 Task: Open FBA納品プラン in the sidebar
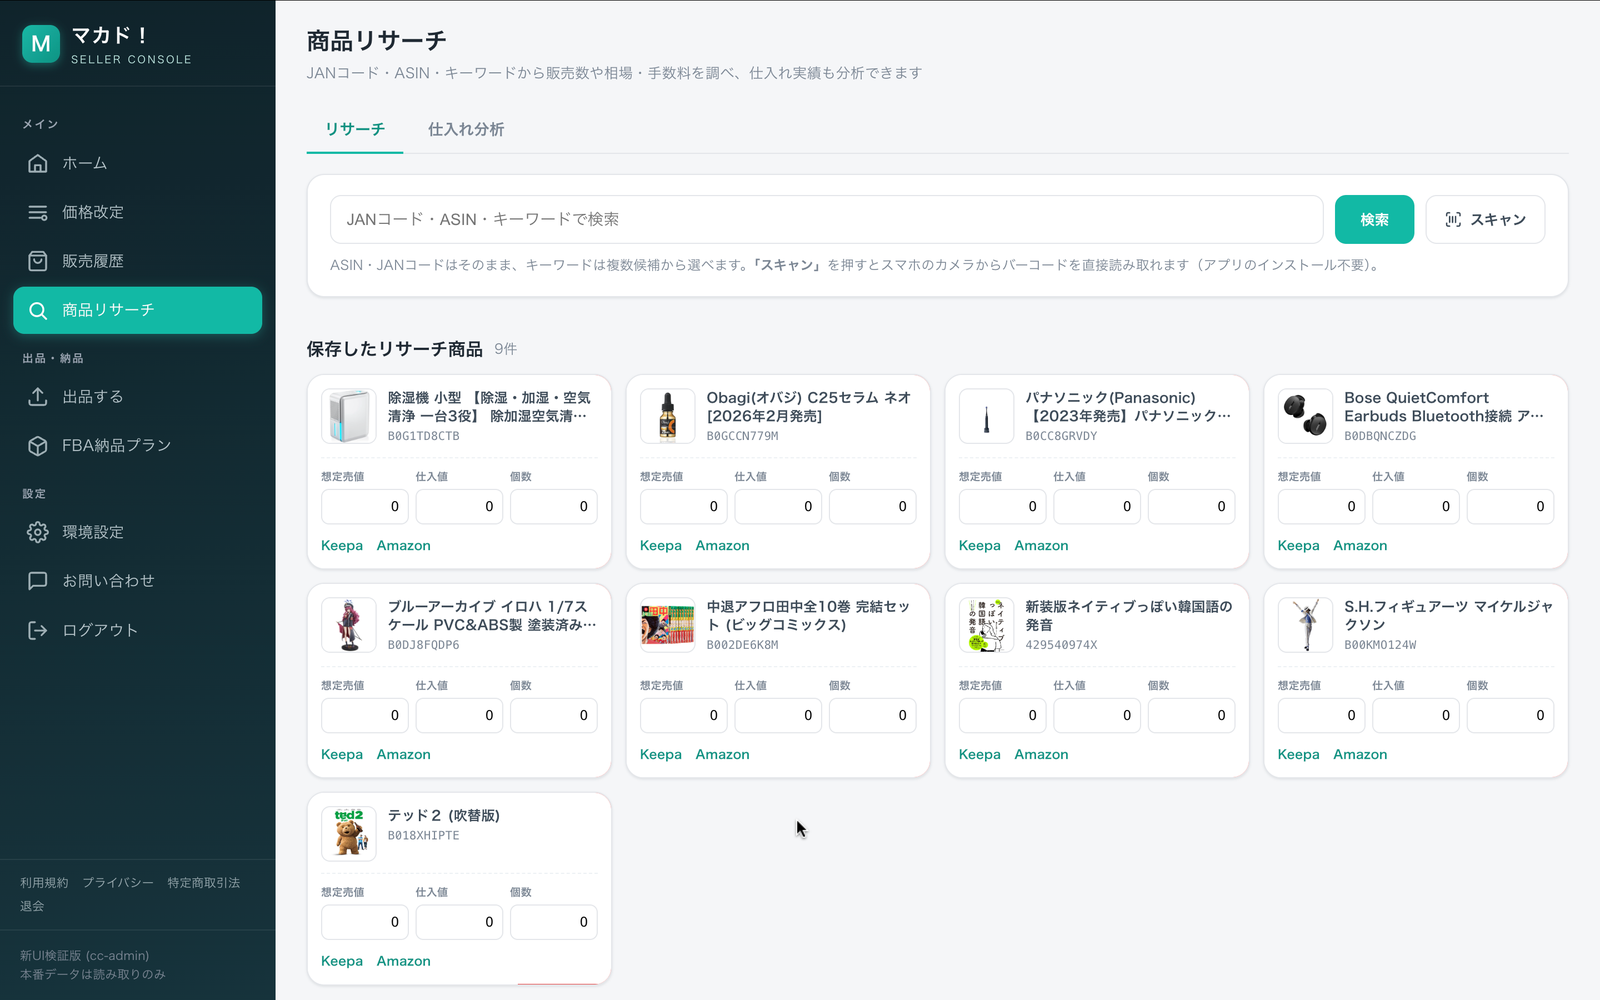click(x=138, y=446)
